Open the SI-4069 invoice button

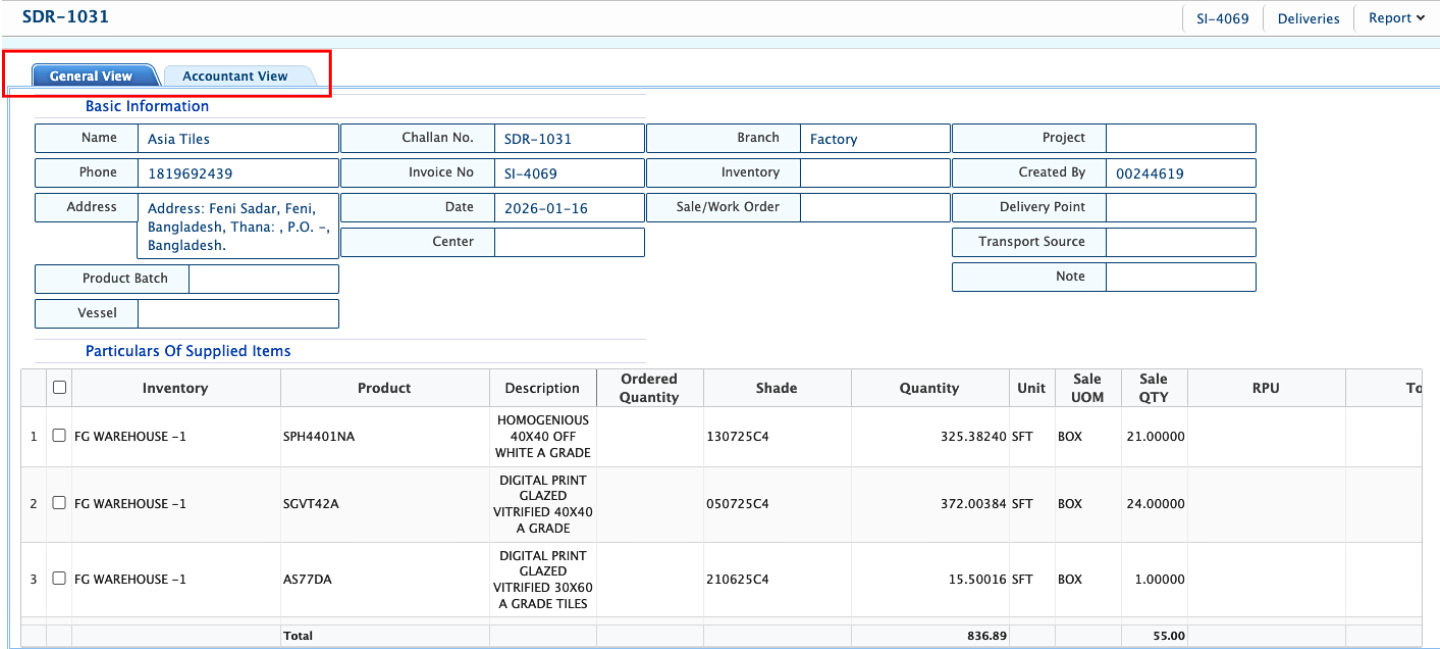pyautogui.click(x=1222, y=18)
